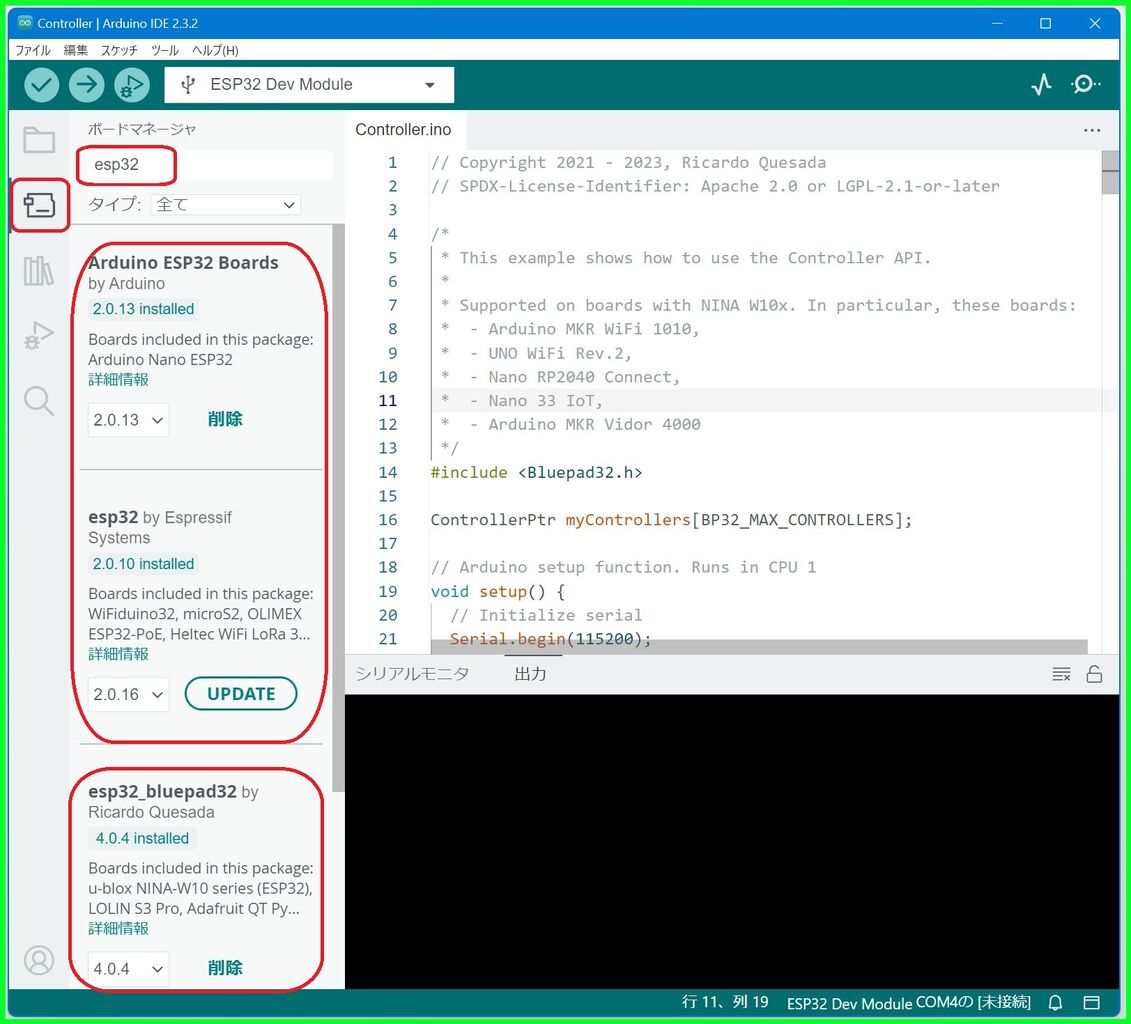
Task: Start debugging with the debug toolbar icon
Action: tap(131, 84)
